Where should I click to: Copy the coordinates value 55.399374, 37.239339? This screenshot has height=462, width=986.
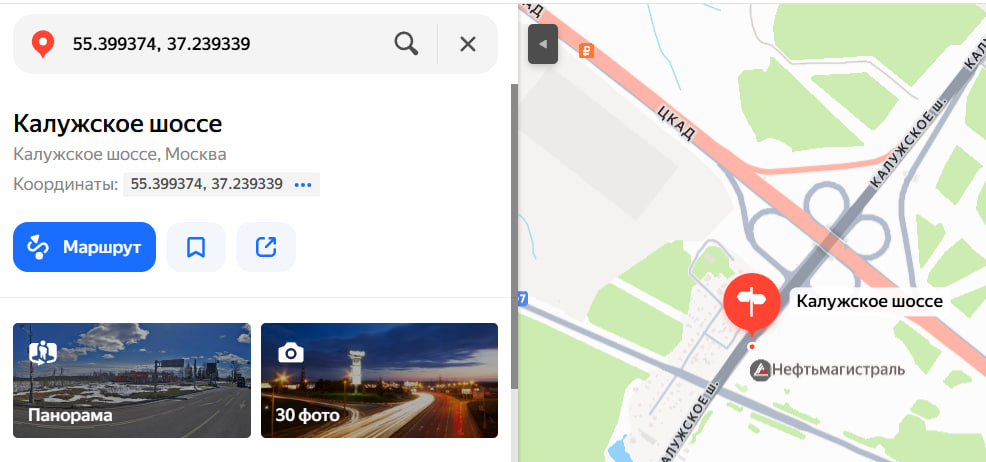pos(206,184)
